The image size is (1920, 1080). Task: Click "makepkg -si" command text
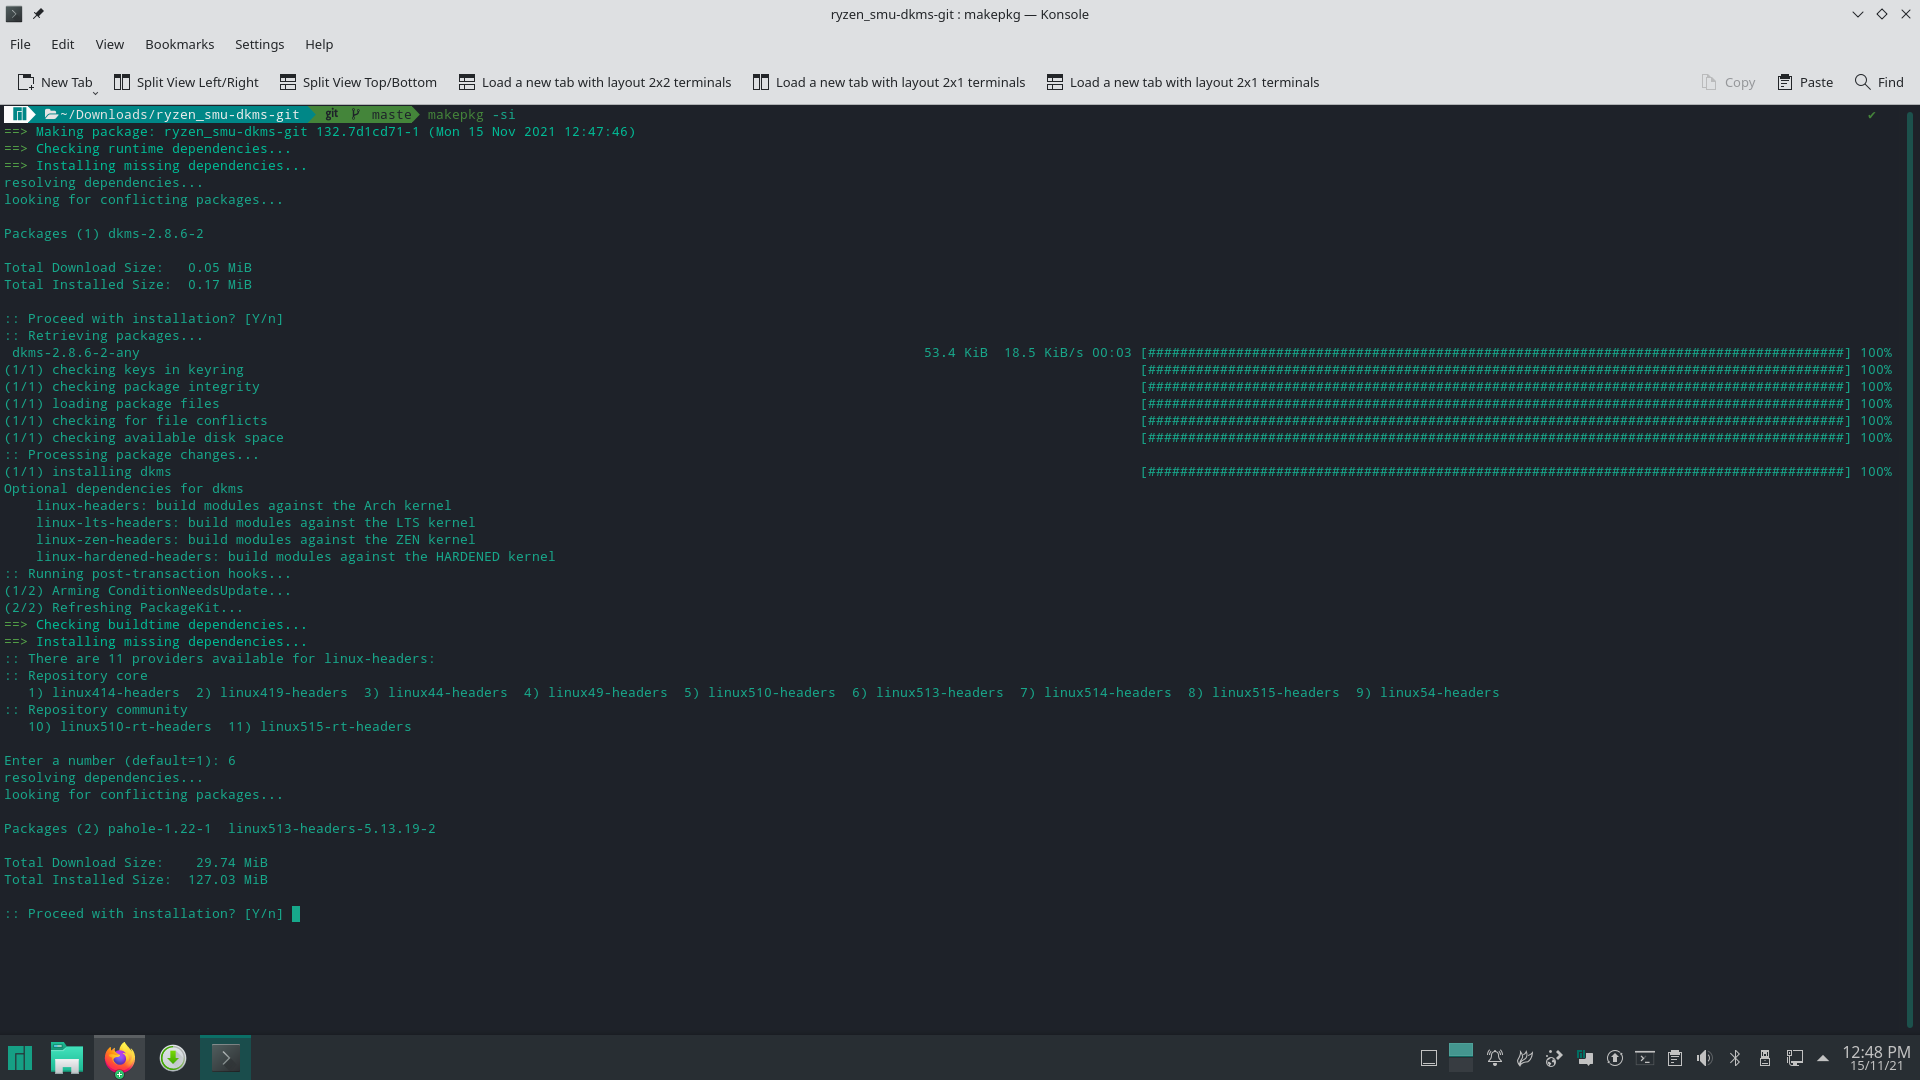pyautogui.click(x=472, y=114)
